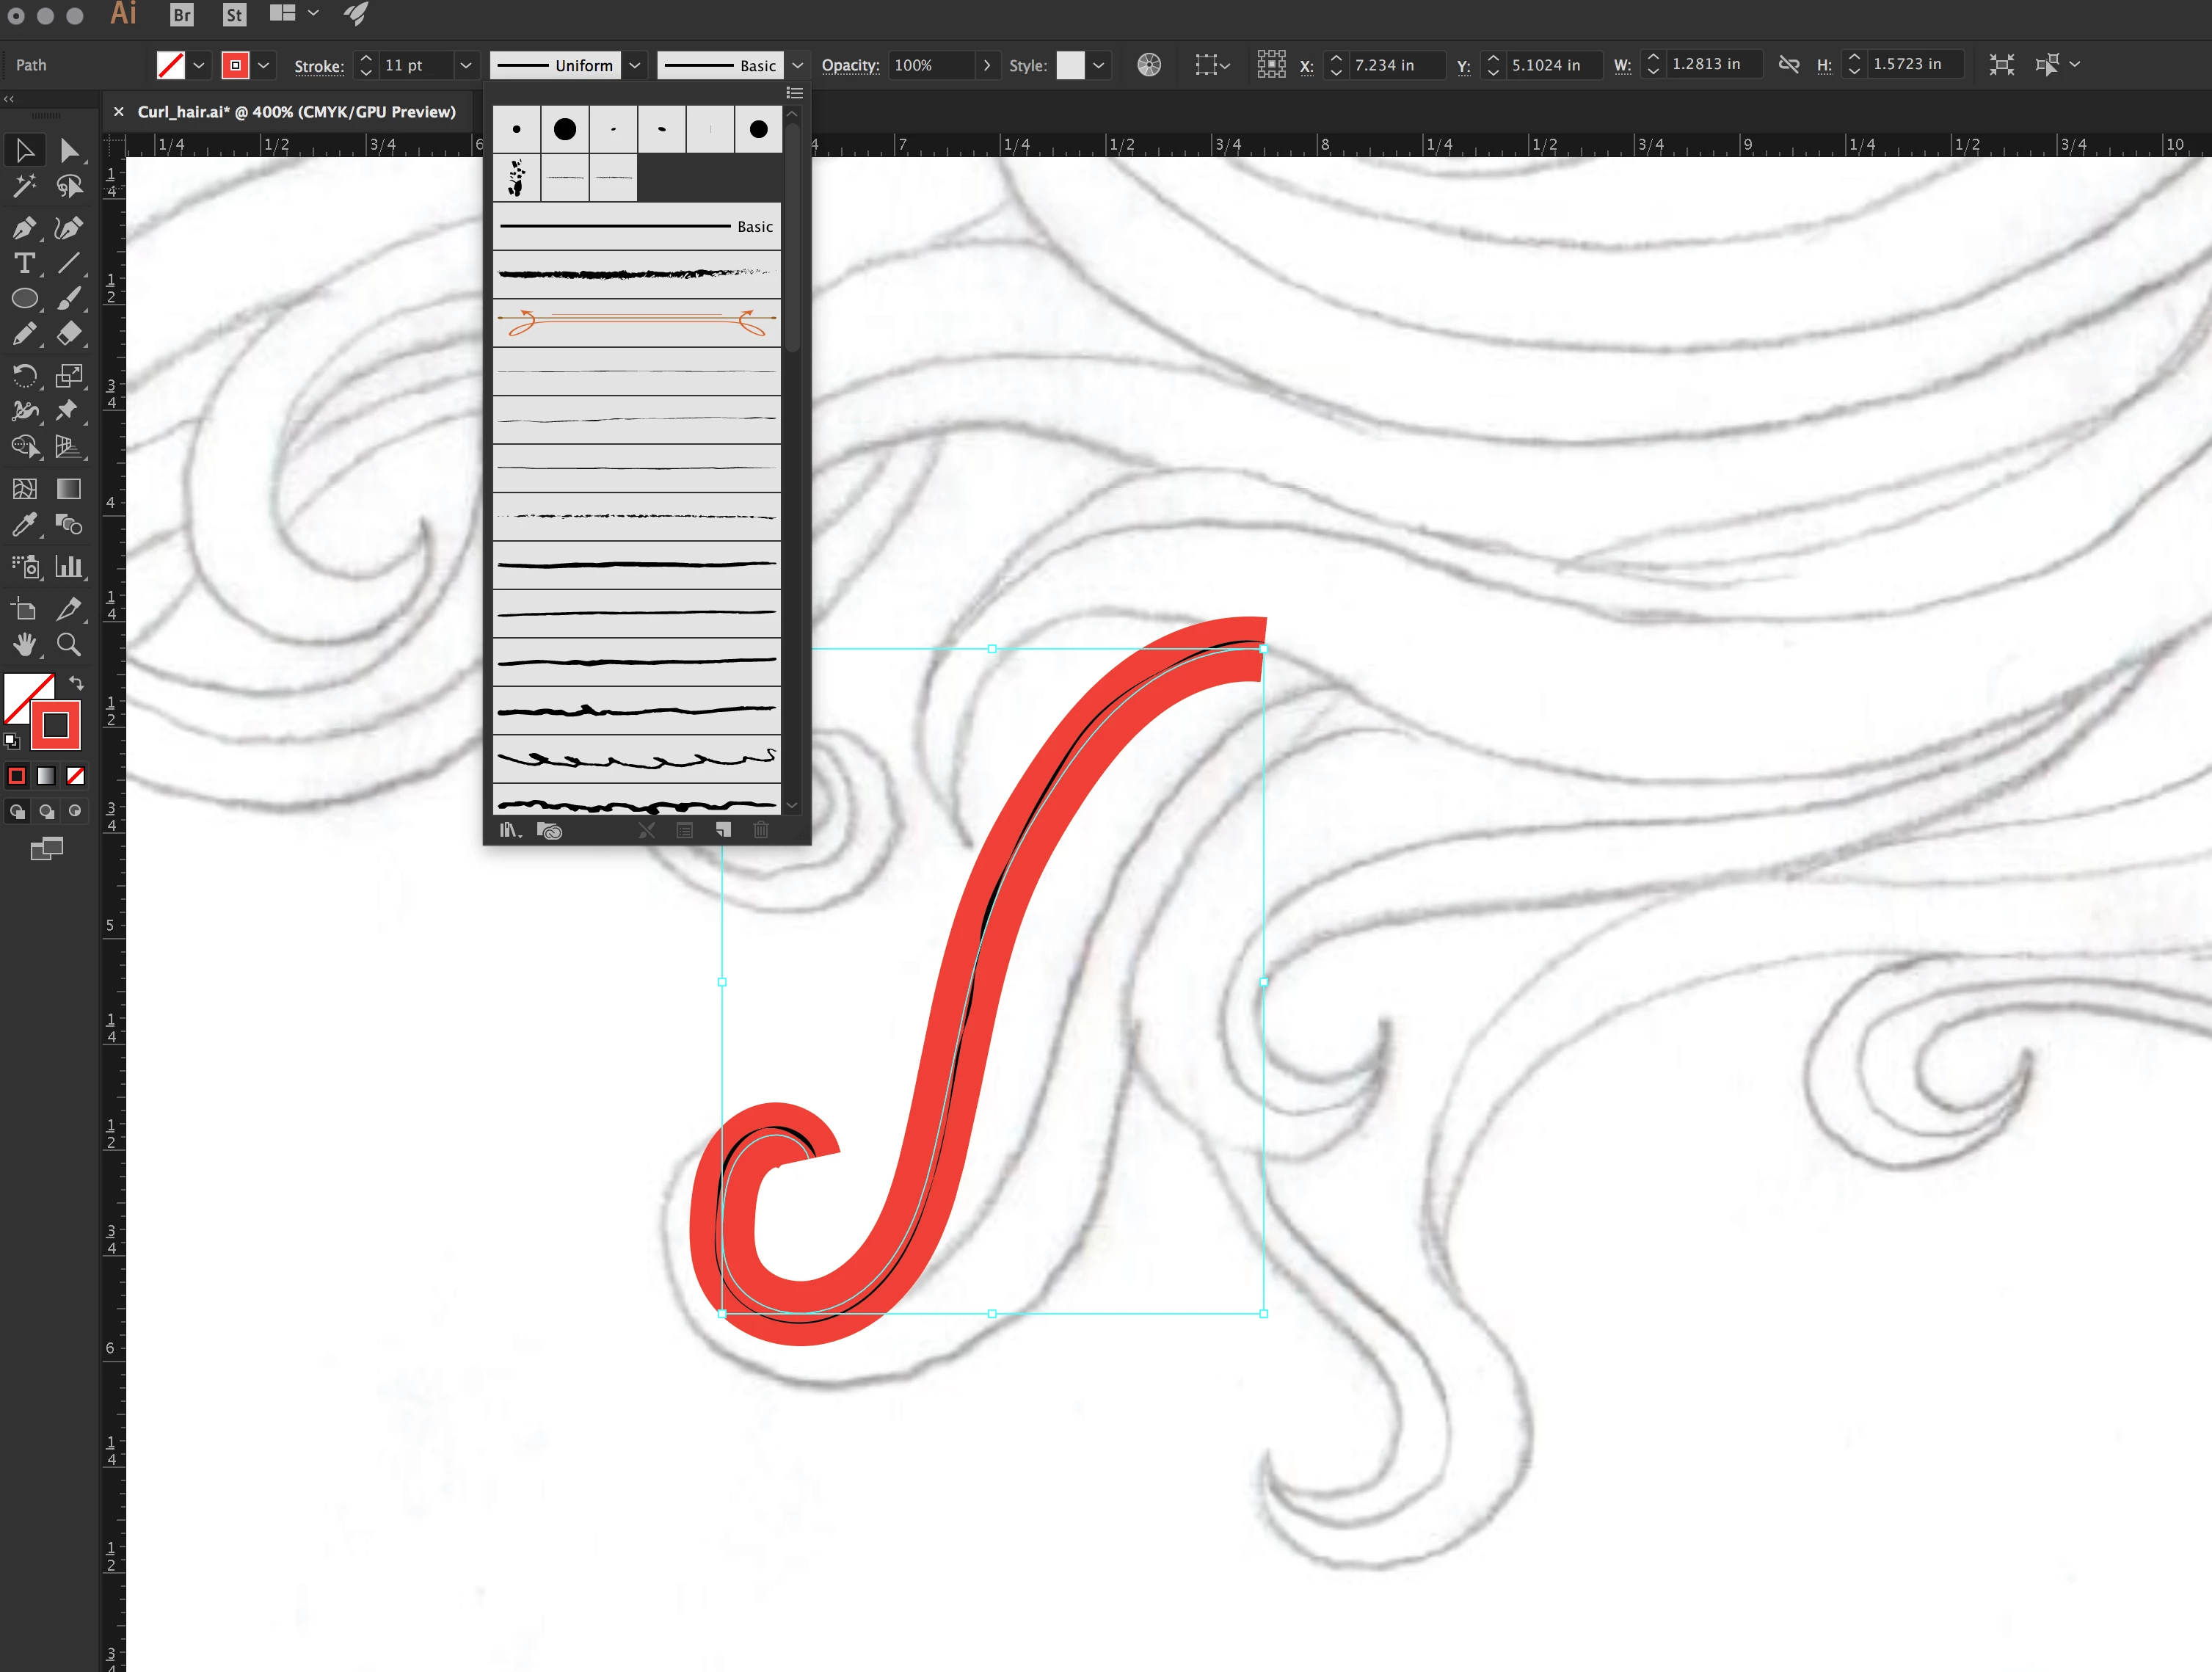Open the stroke weight dropdown

(x=466, y=65)
